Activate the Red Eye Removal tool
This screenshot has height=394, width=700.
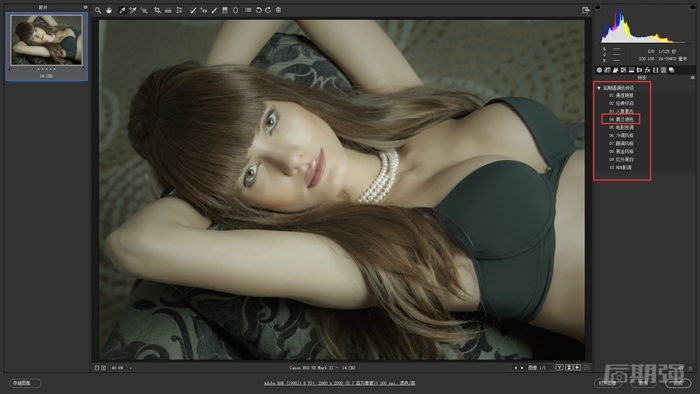pyautogui.click(x=204, y=10)
